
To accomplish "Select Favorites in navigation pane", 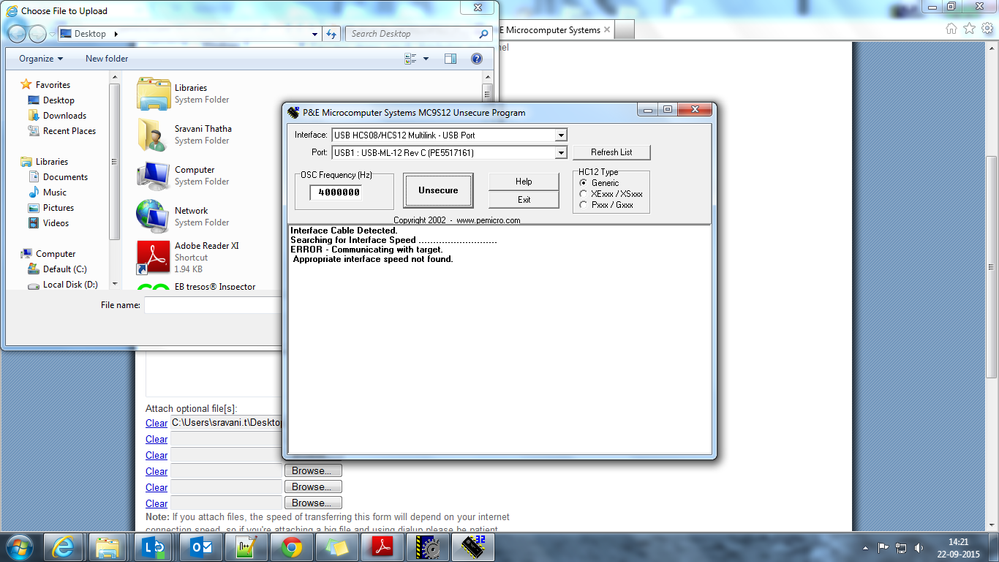I will pos(52,85).
